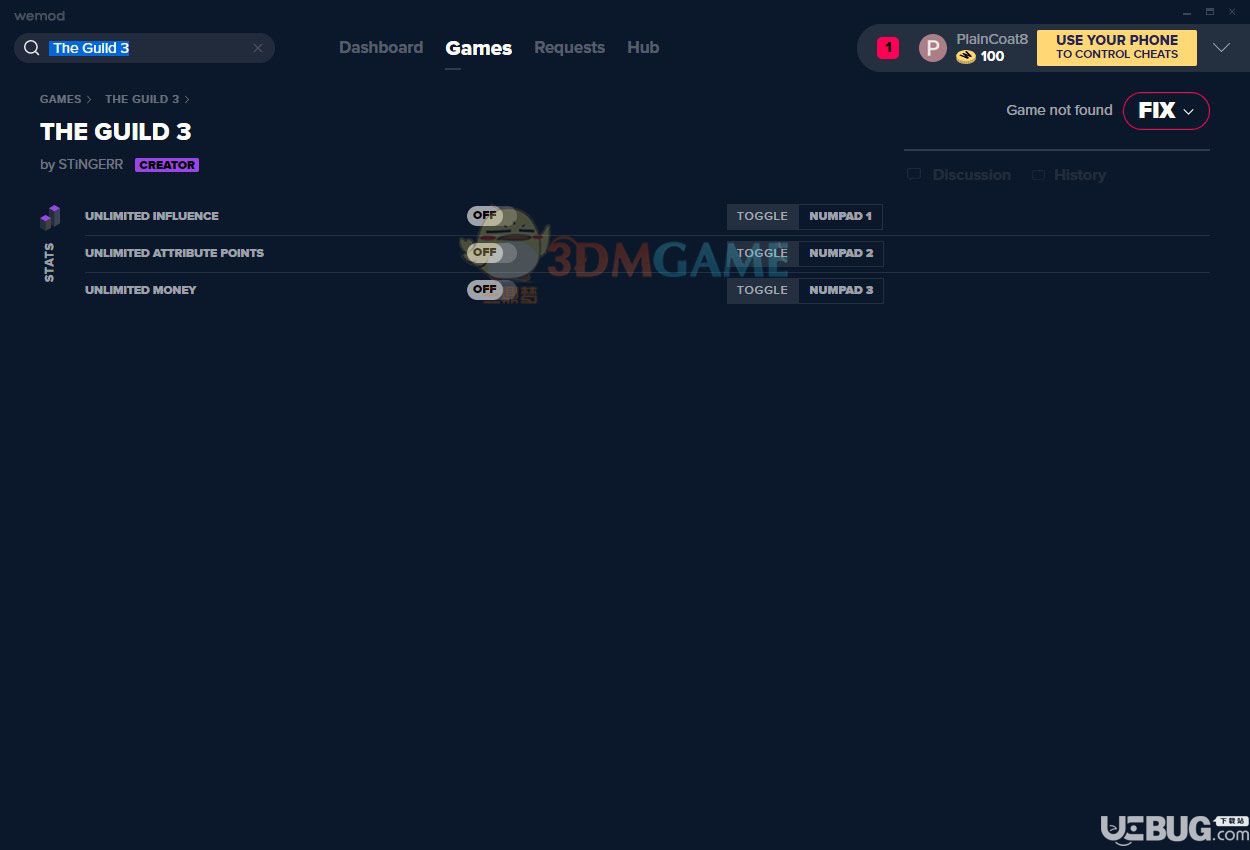Open the Discussion tab

point(959,175)
